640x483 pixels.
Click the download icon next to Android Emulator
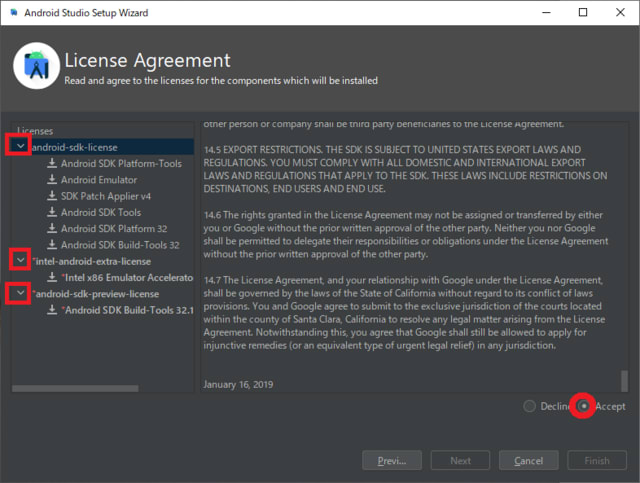click(x=50, y=180)
